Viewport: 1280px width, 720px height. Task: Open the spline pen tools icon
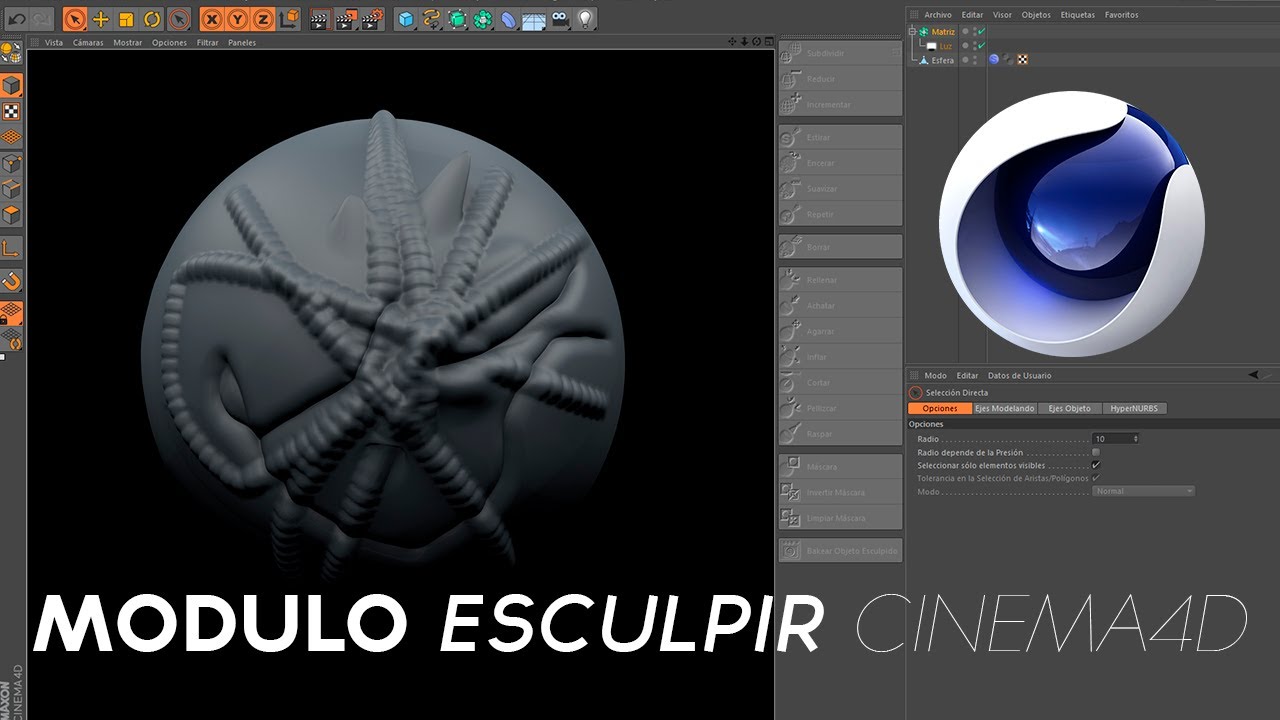(431, 18)
